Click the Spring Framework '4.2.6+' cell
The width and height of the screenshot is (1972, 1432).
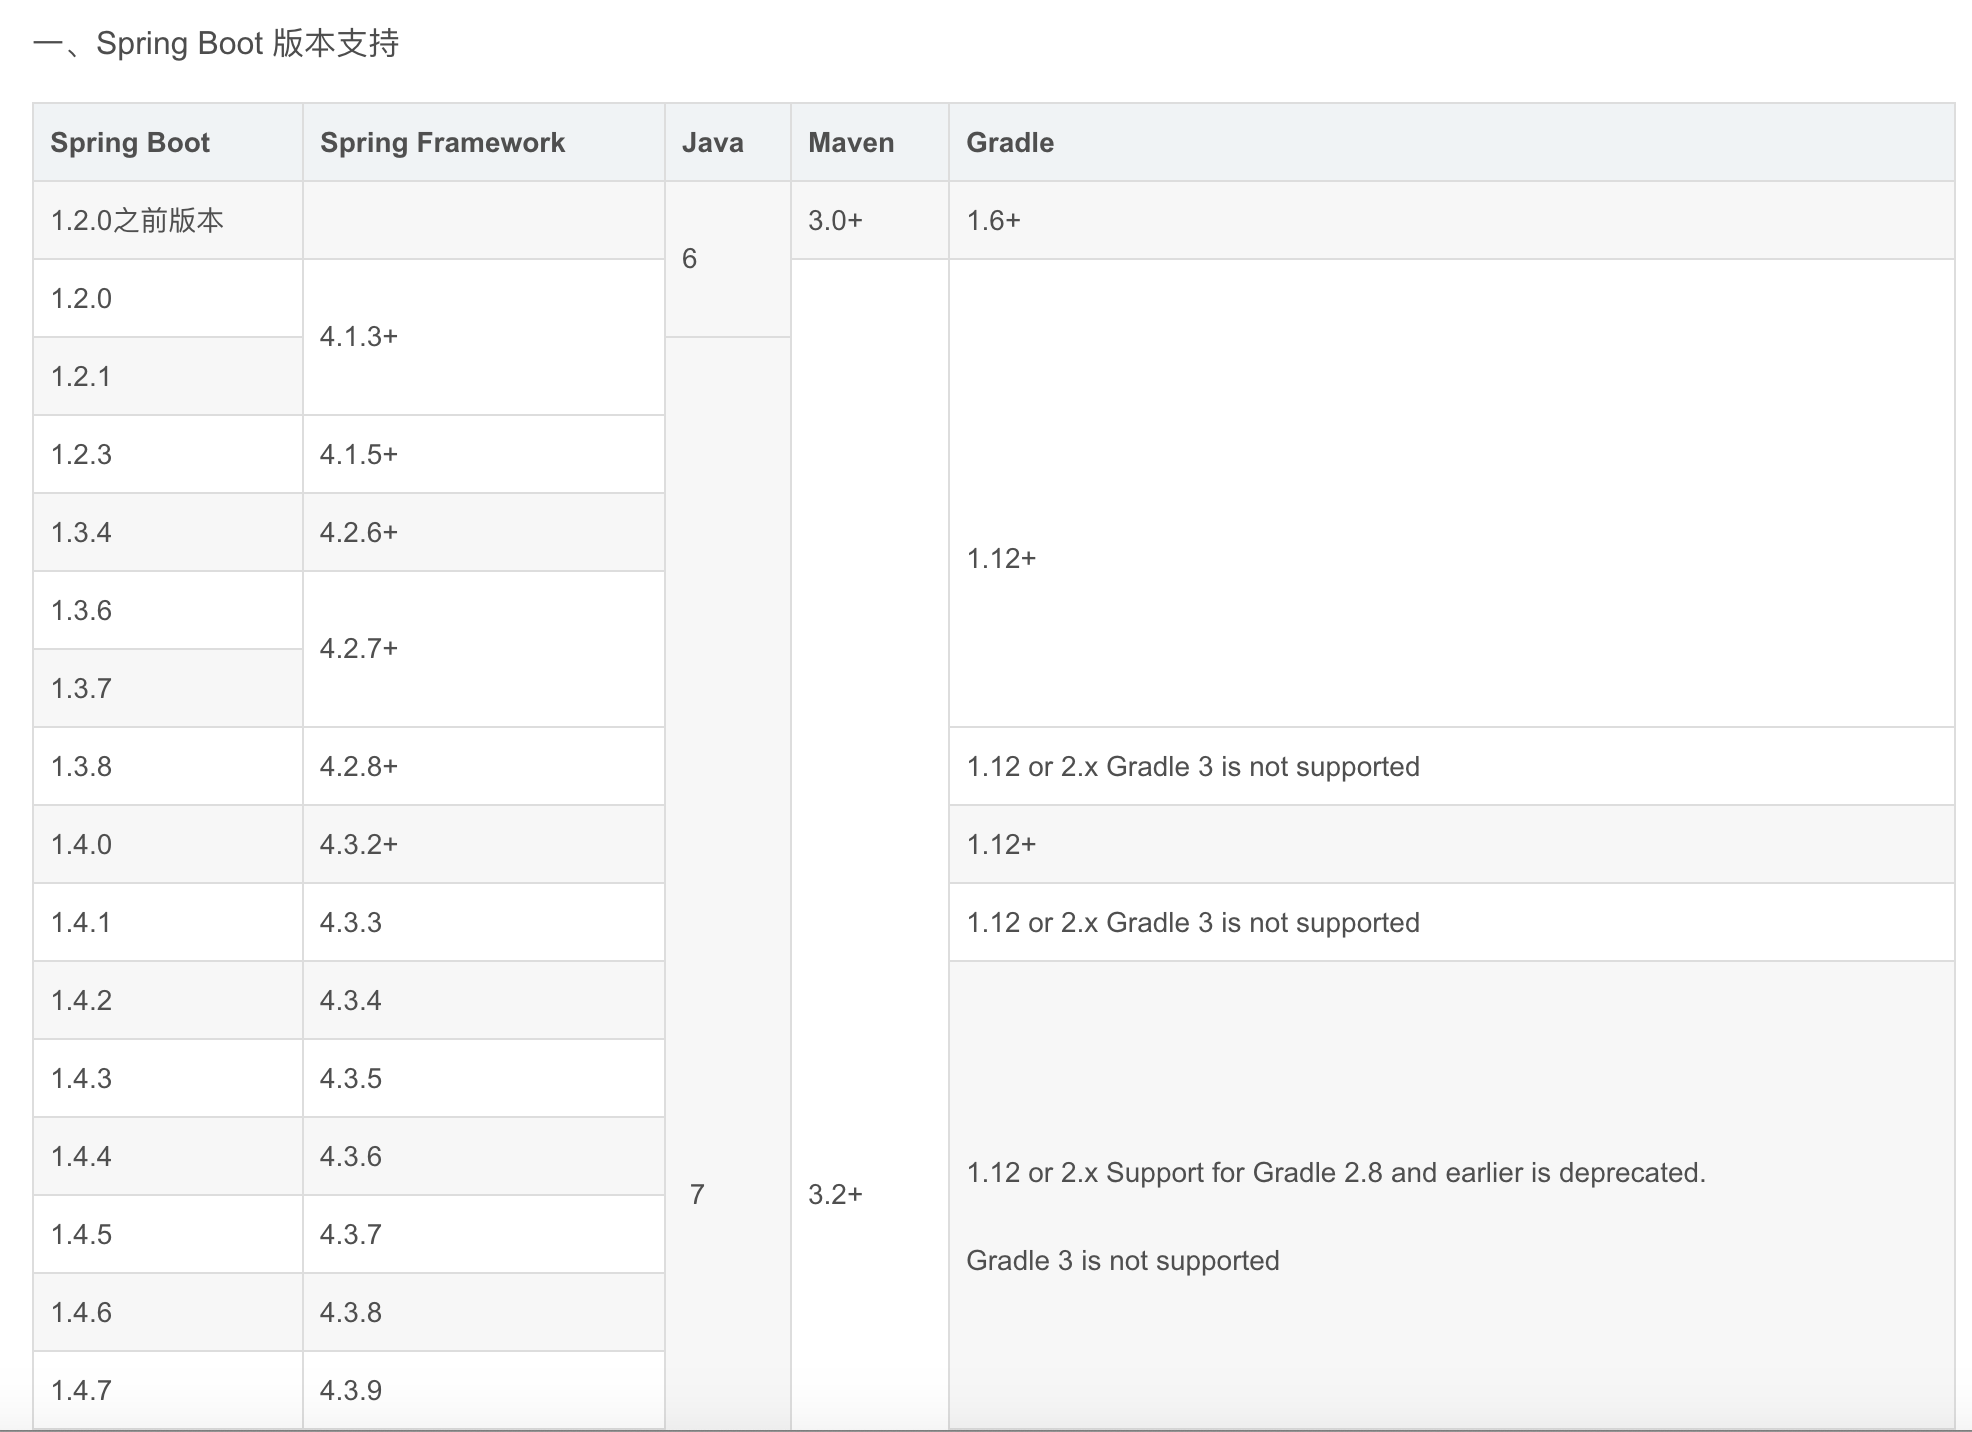pos(484,532)
